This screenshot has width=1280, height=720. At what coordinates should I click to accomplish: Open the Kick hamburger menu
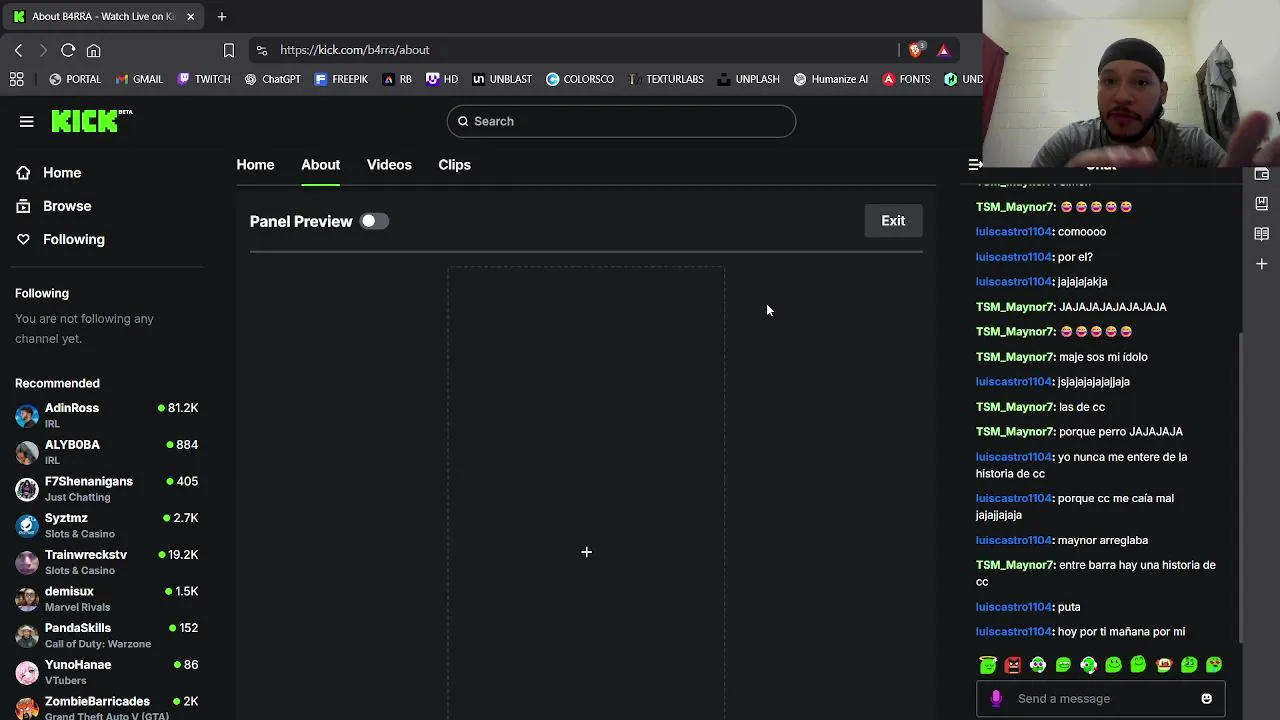(x=27, y=121)
